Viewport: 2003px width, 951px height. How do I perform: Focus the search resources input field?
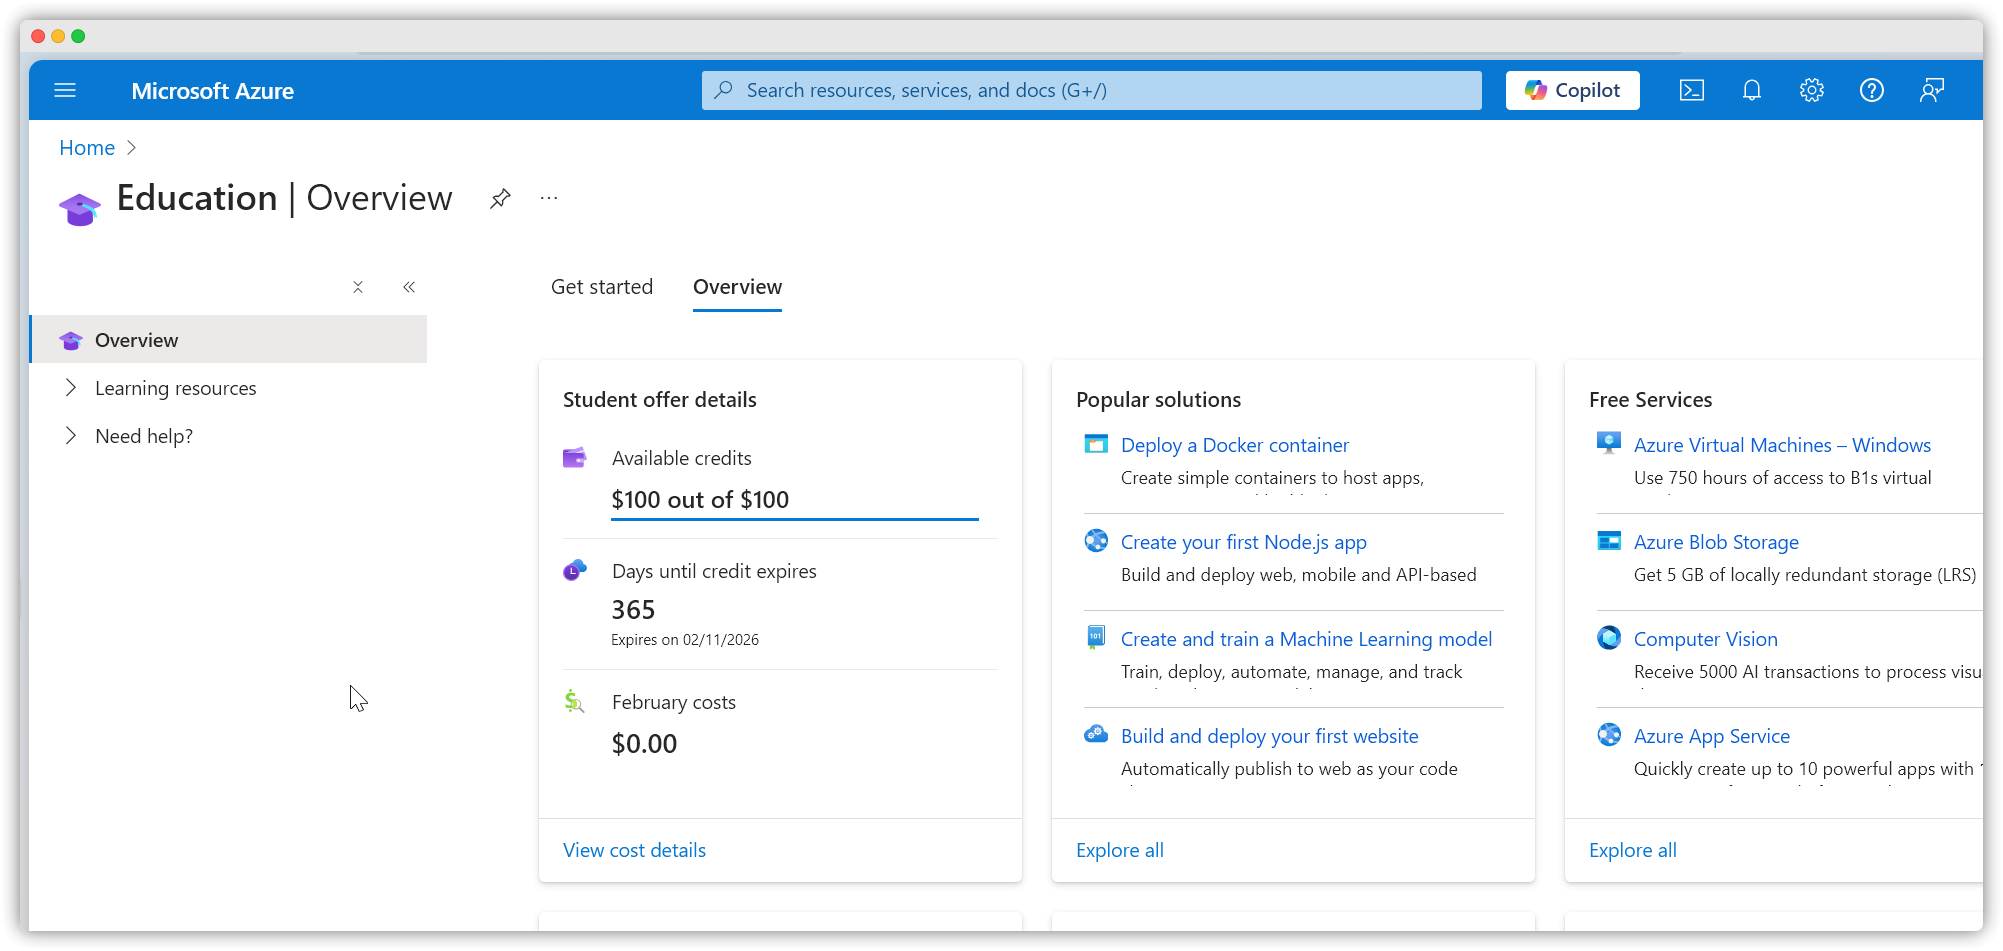click(1091, 90)
